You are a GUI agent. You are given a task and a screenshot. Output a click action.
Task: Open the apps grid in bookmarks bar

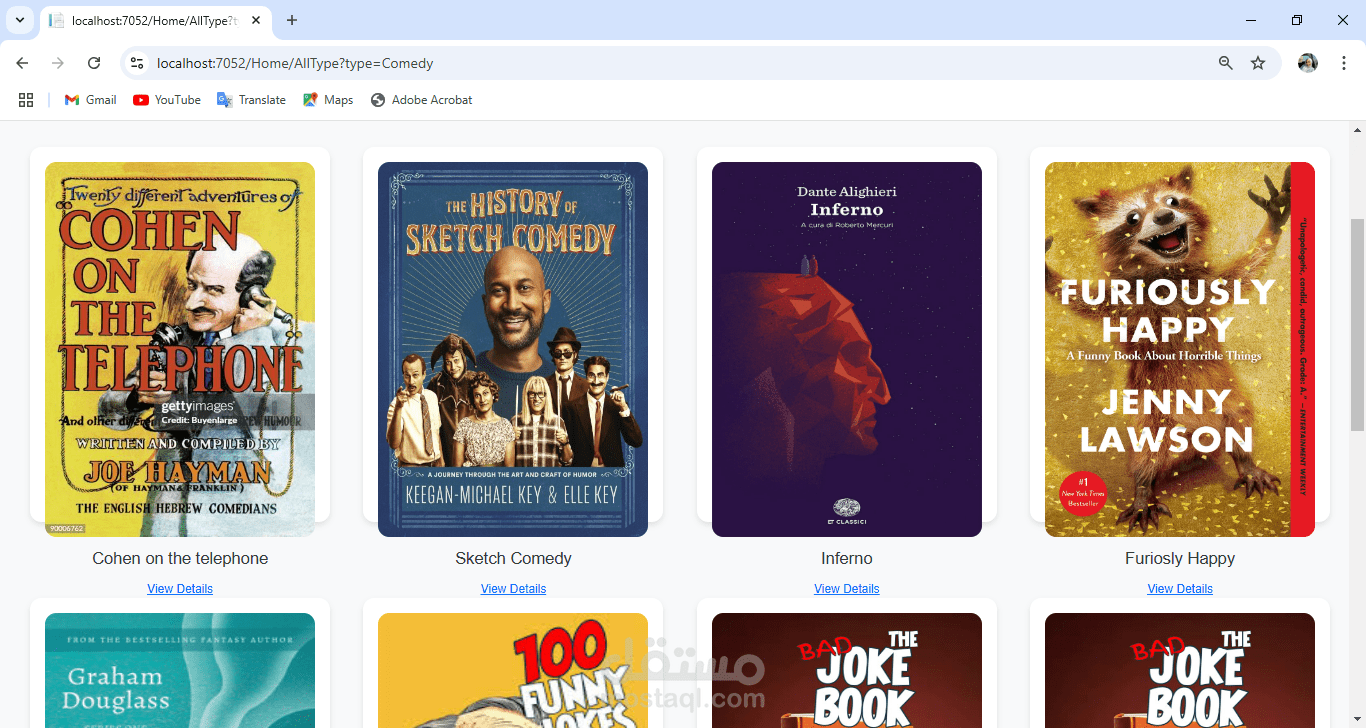coord(26,100)
